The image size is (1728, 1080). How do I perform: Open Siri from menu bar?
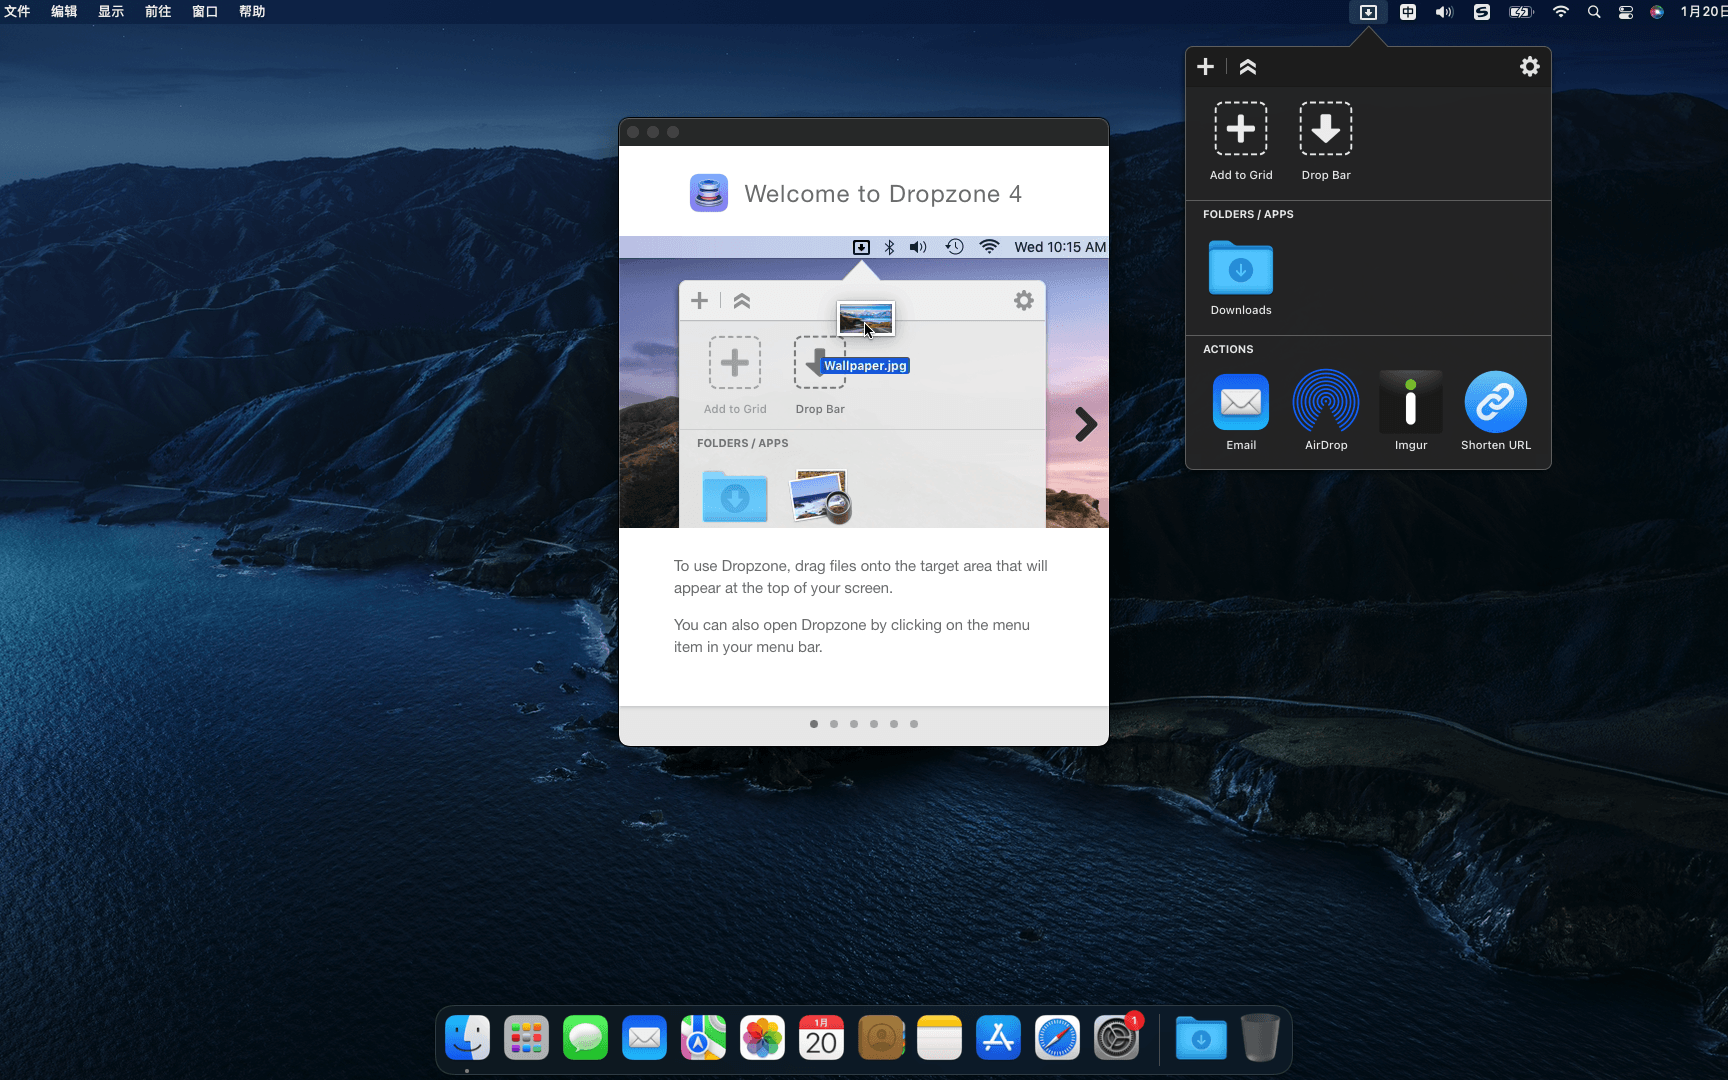(1657, 12)
